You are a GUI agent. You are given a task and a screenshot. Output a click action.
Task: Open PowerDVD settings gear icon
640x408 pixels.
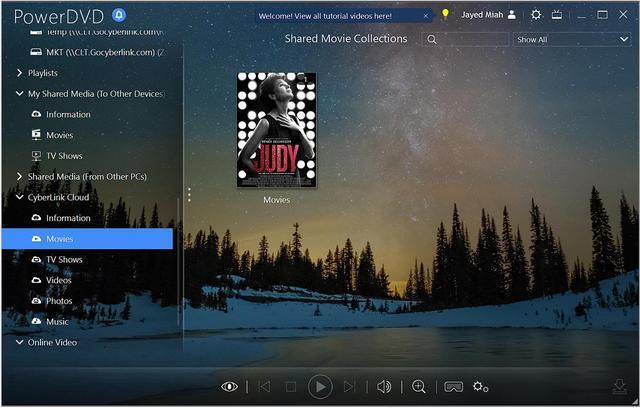[536, 15]
